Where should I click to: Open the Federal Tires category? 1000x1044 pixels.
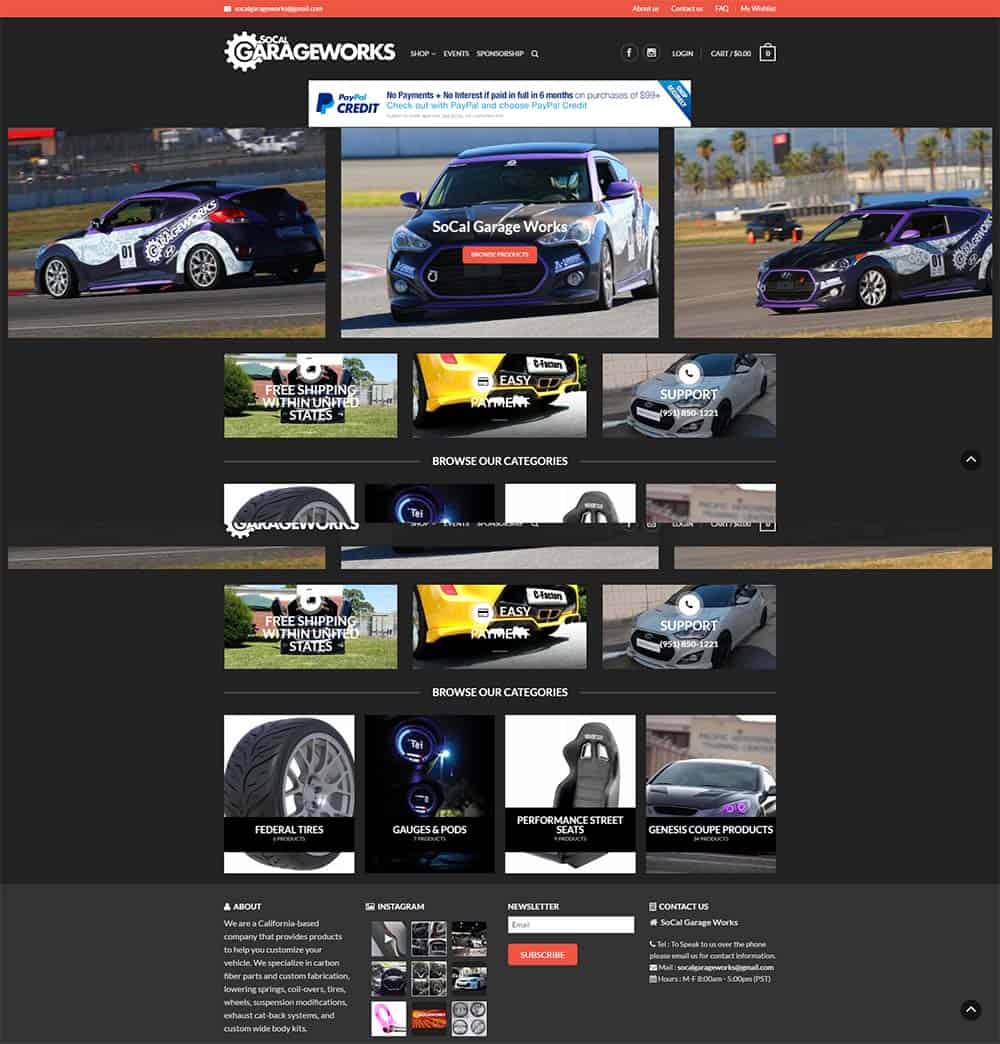289,794
